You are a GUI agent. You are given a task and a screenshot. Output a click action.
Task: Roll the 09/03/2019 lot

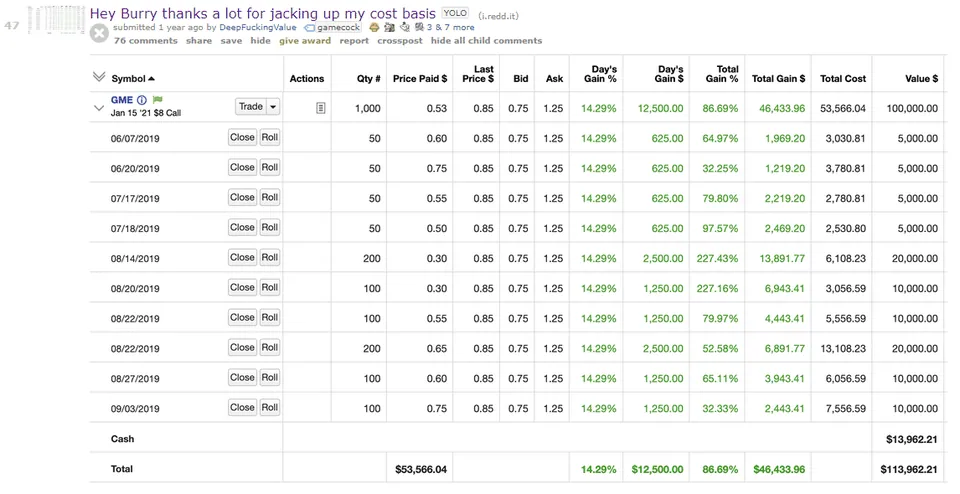(x=270, y=407)
